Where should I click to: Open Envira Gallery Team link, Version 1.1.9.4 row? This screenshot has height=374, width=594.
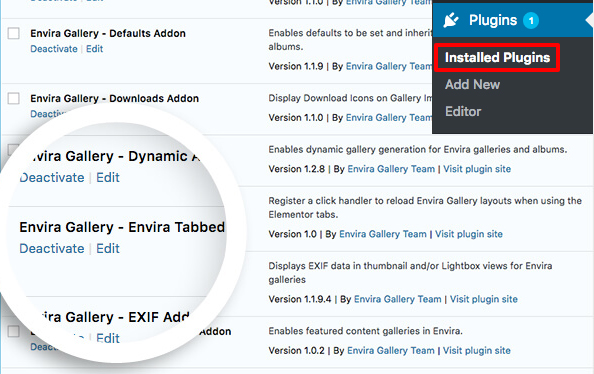[x=397, y=299]
